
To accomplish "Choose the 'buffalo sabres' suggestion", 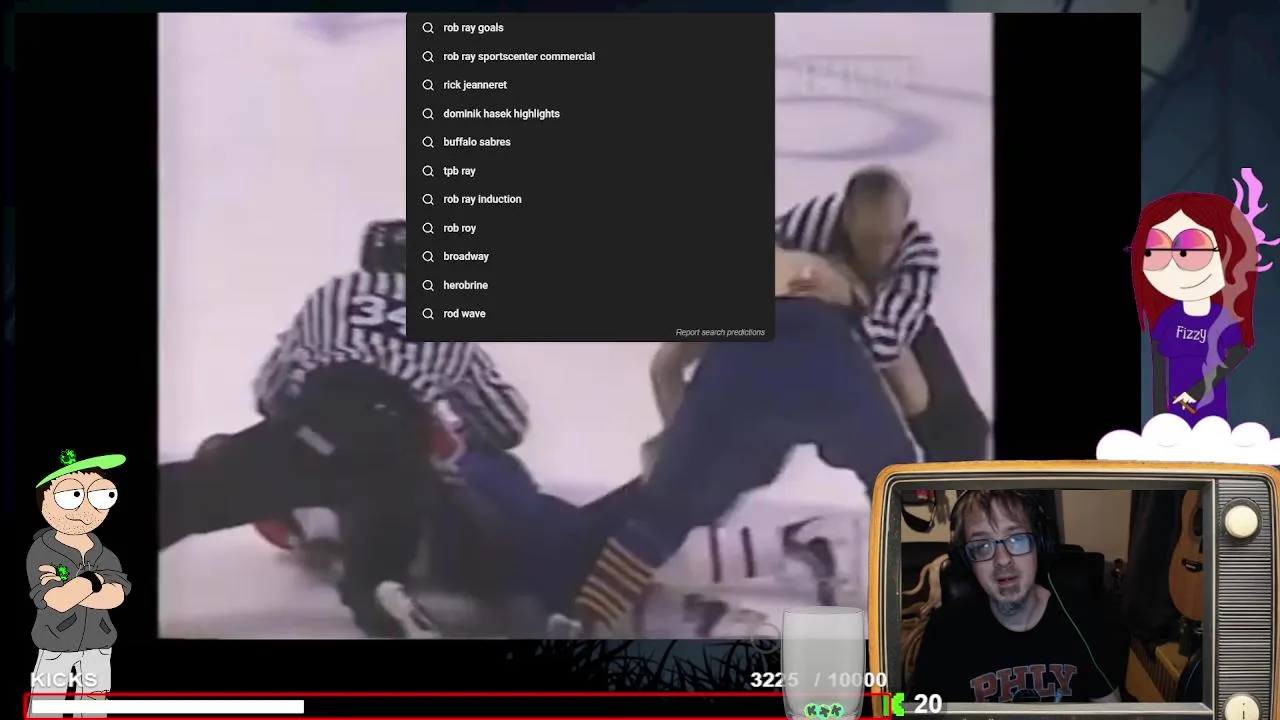I will (x=590, y=142).
